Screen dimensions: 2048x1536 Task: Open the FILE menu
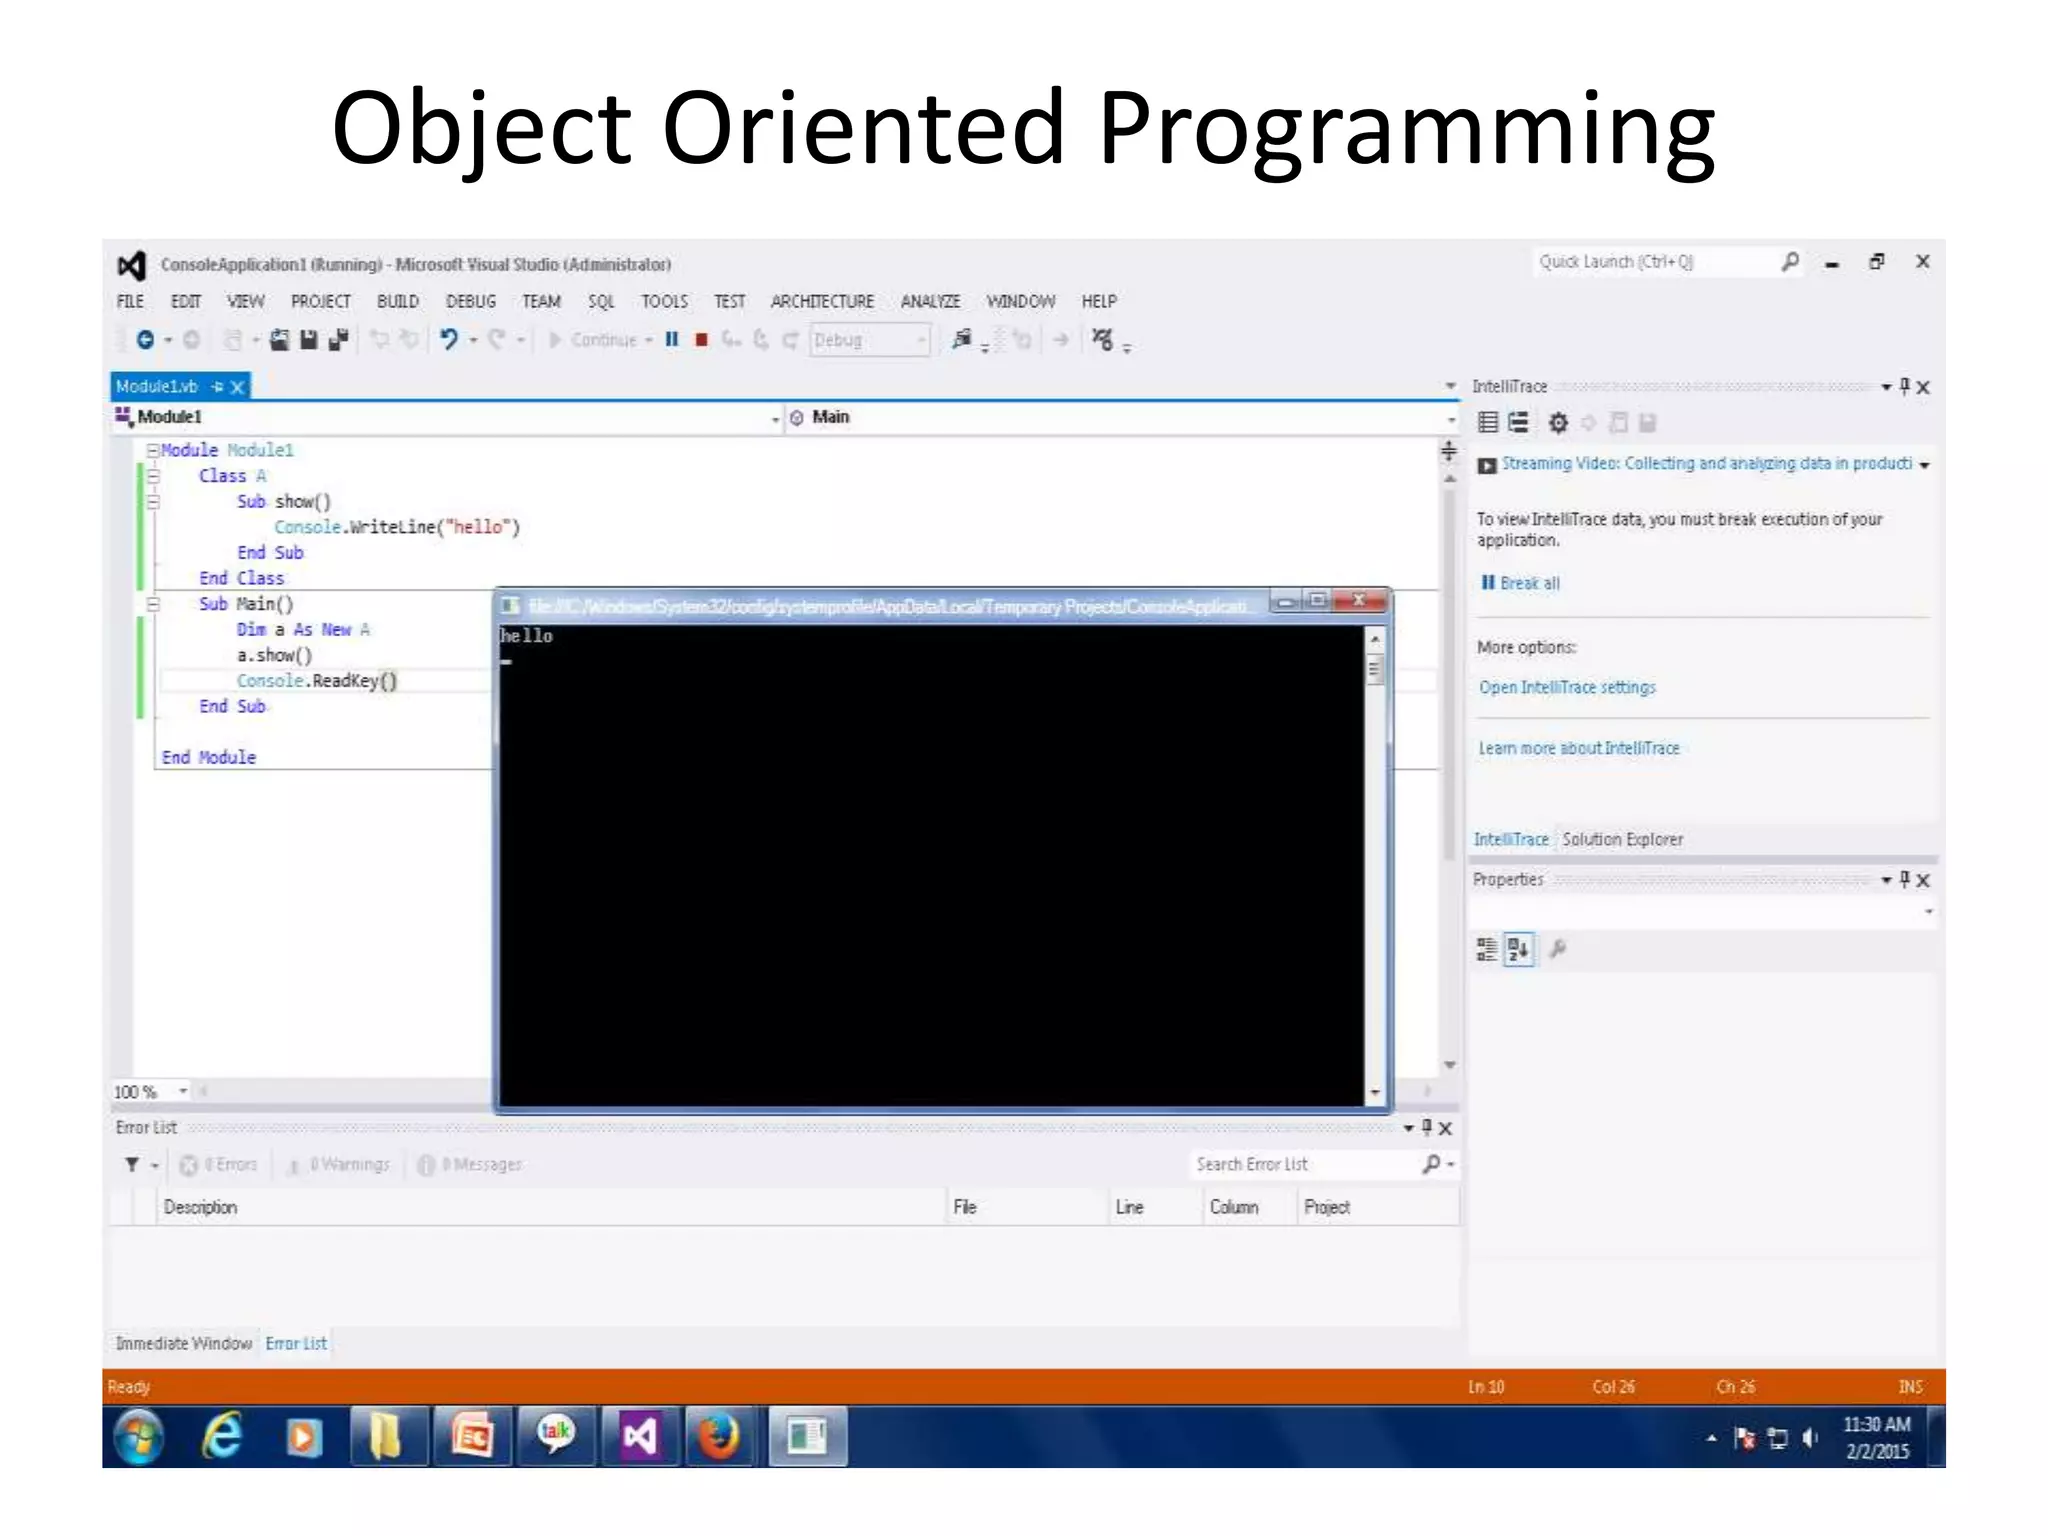[x=130, y=301]
